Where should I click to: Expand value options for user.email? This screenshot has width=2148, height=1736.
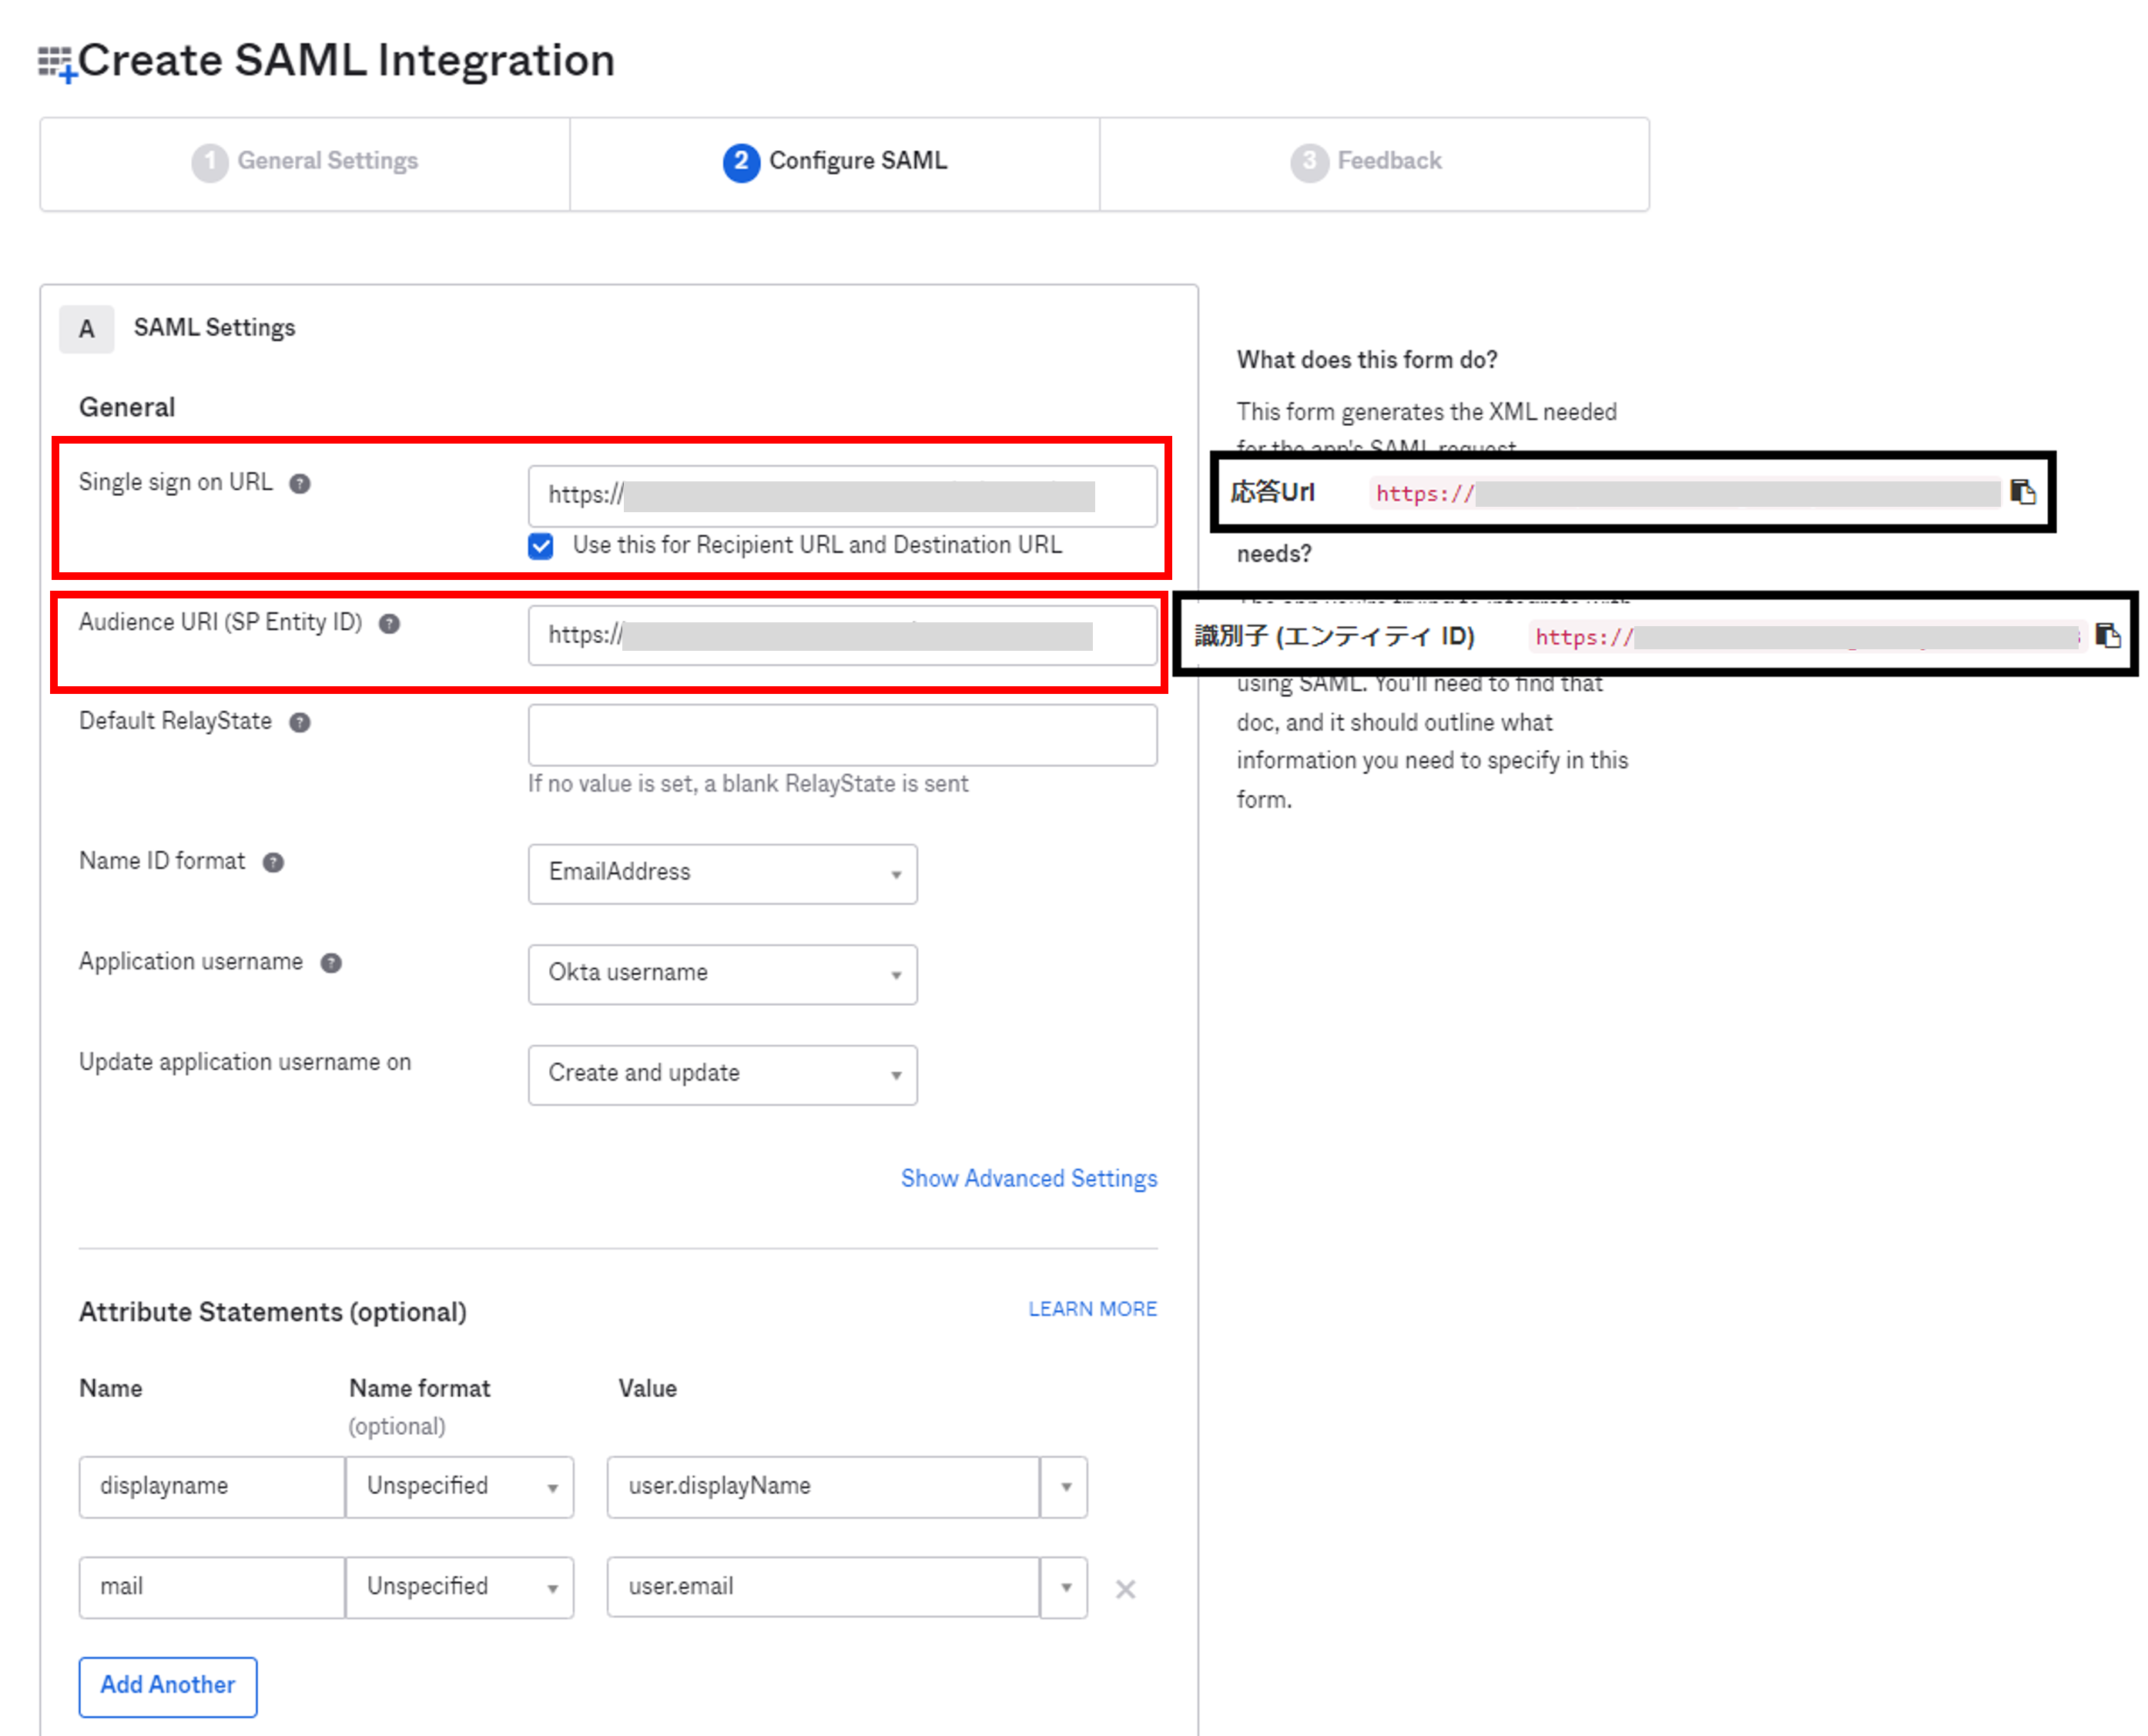pos(1065,1587)
